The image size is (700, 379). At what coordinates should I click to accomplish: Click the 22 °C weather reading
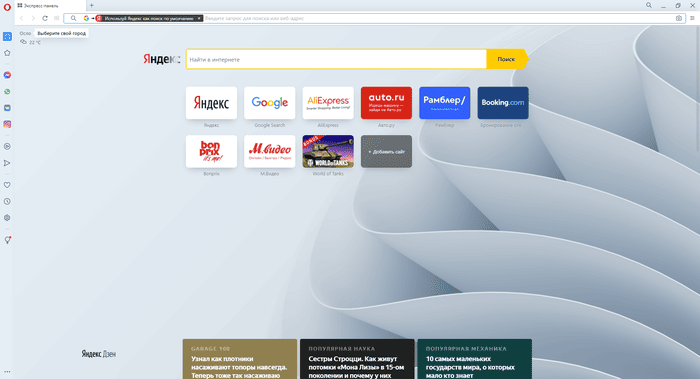(x=35, y=42)
